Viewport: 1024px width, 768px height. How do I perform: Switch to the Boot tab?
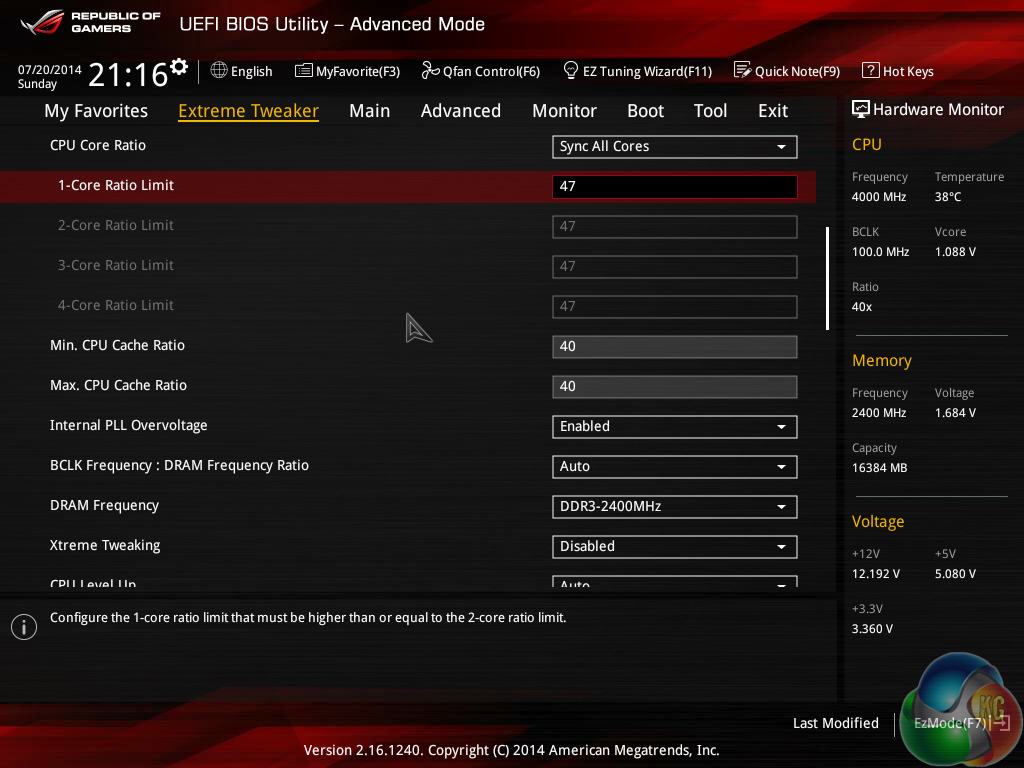[x=645, y=111]
